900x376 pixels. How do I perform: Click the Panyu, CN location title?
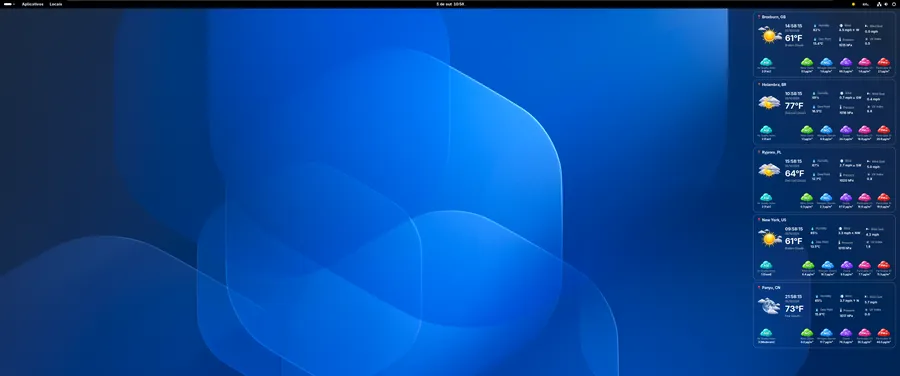(x=771, y=288)
